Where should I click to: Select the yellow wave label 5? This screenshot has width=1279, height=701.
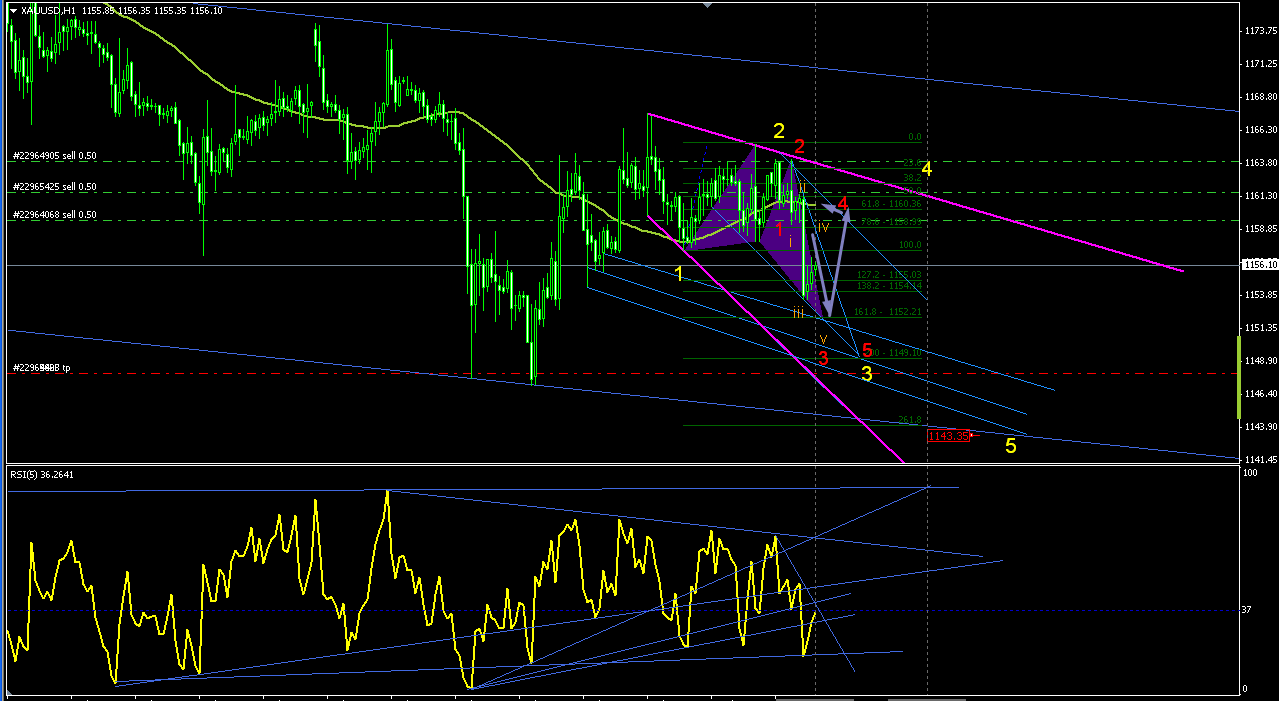[1011, 446]
